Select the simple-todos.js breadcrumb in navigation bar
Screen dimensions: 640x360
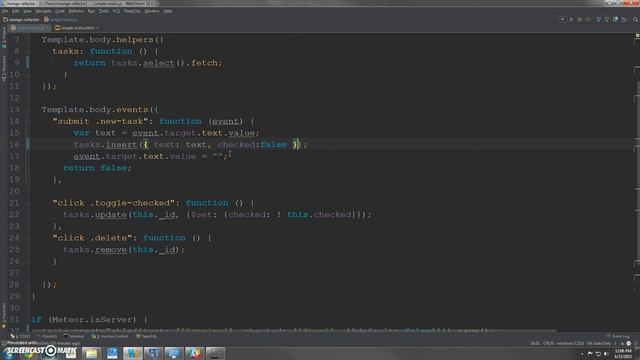point(60,19)
